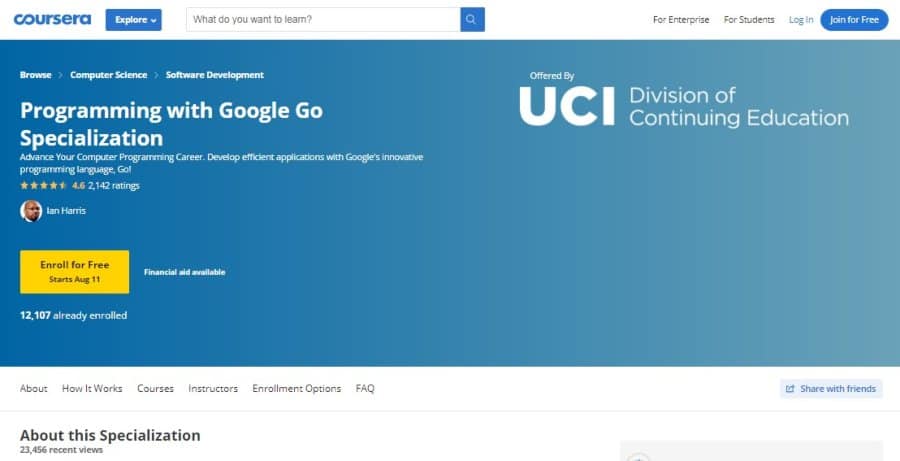Click the 'About this Specialization' heading
This screenshot has height=461, width=900.
[110, 435]
